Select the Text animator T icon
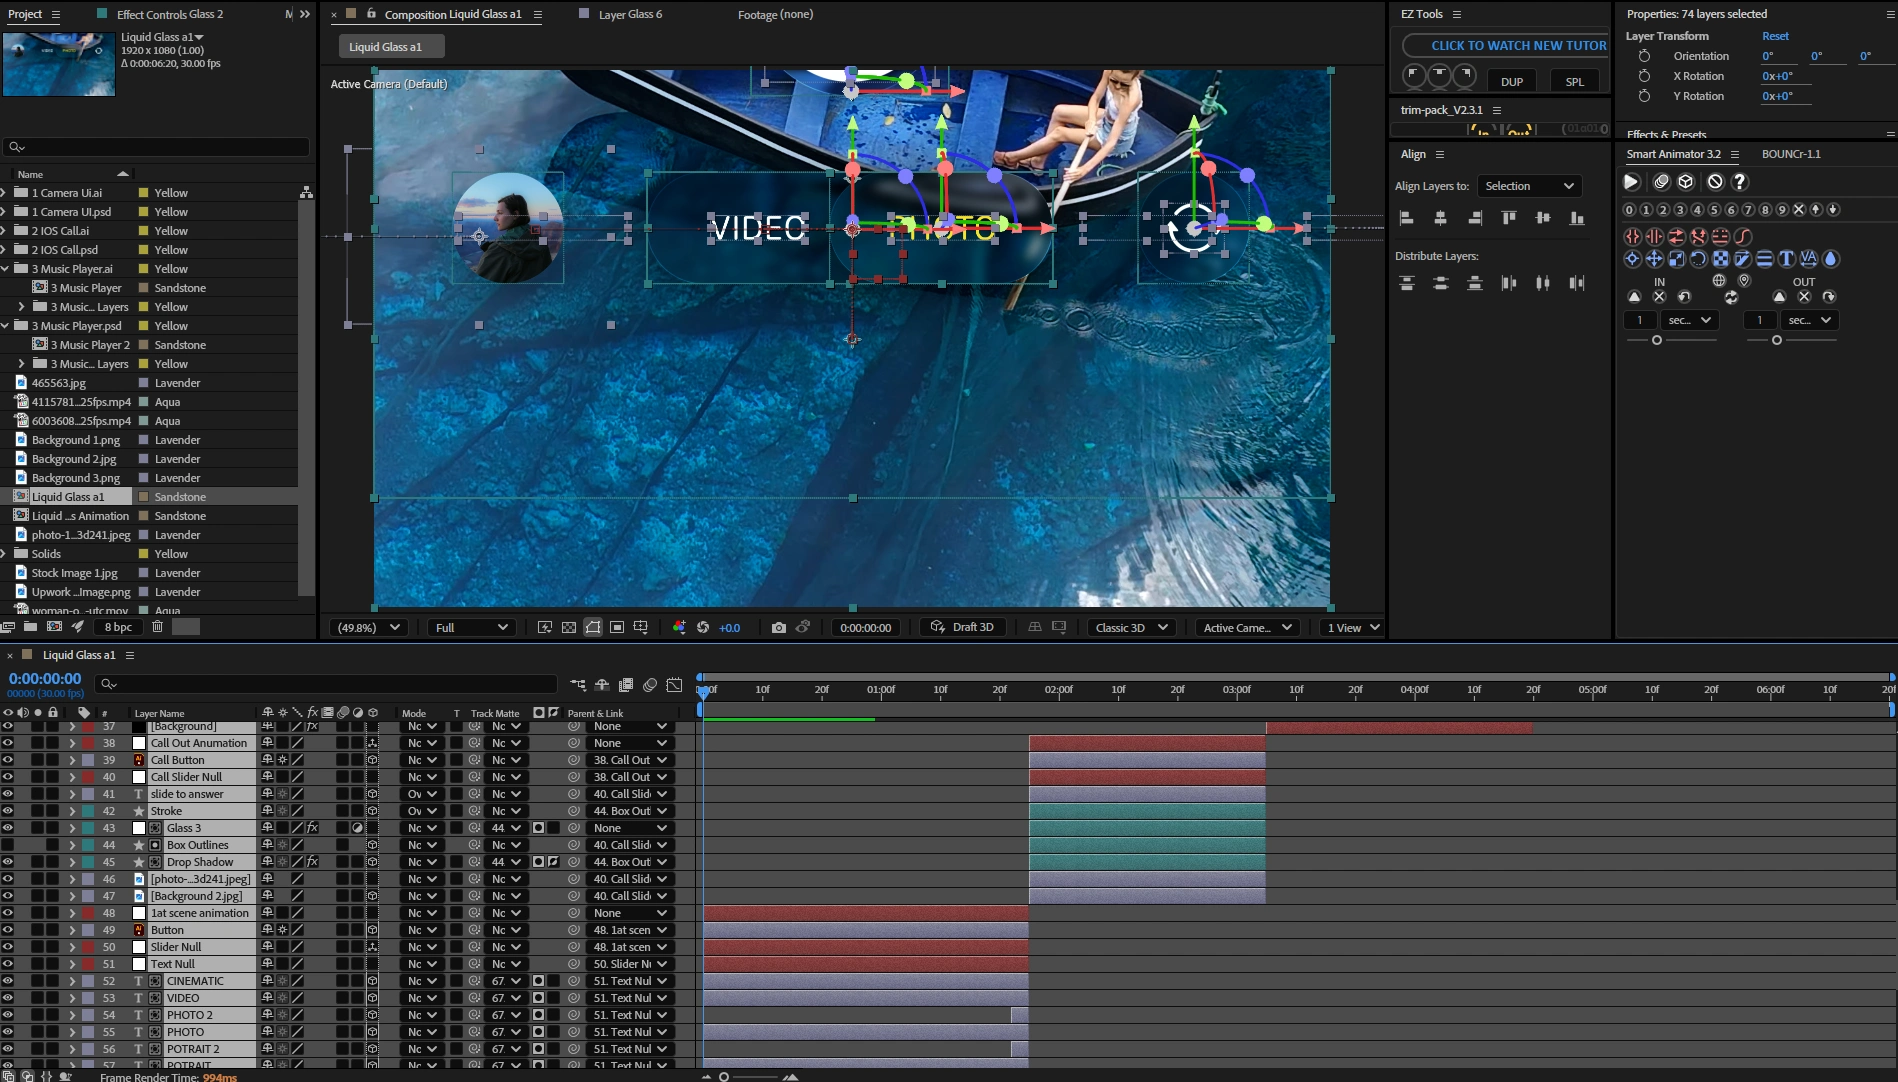1898x1082 pixels. click(x=1786, y=259)
